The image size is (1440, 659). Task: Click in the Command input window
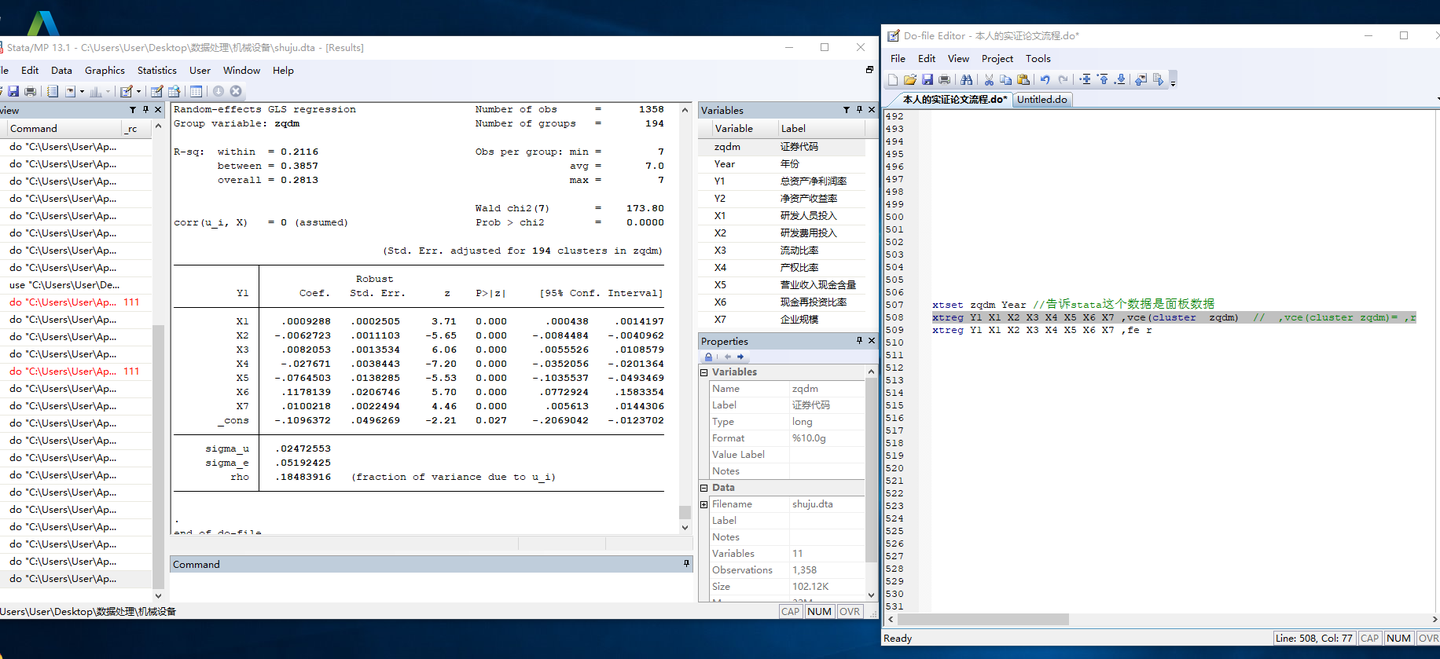click(x=430, y=587)
